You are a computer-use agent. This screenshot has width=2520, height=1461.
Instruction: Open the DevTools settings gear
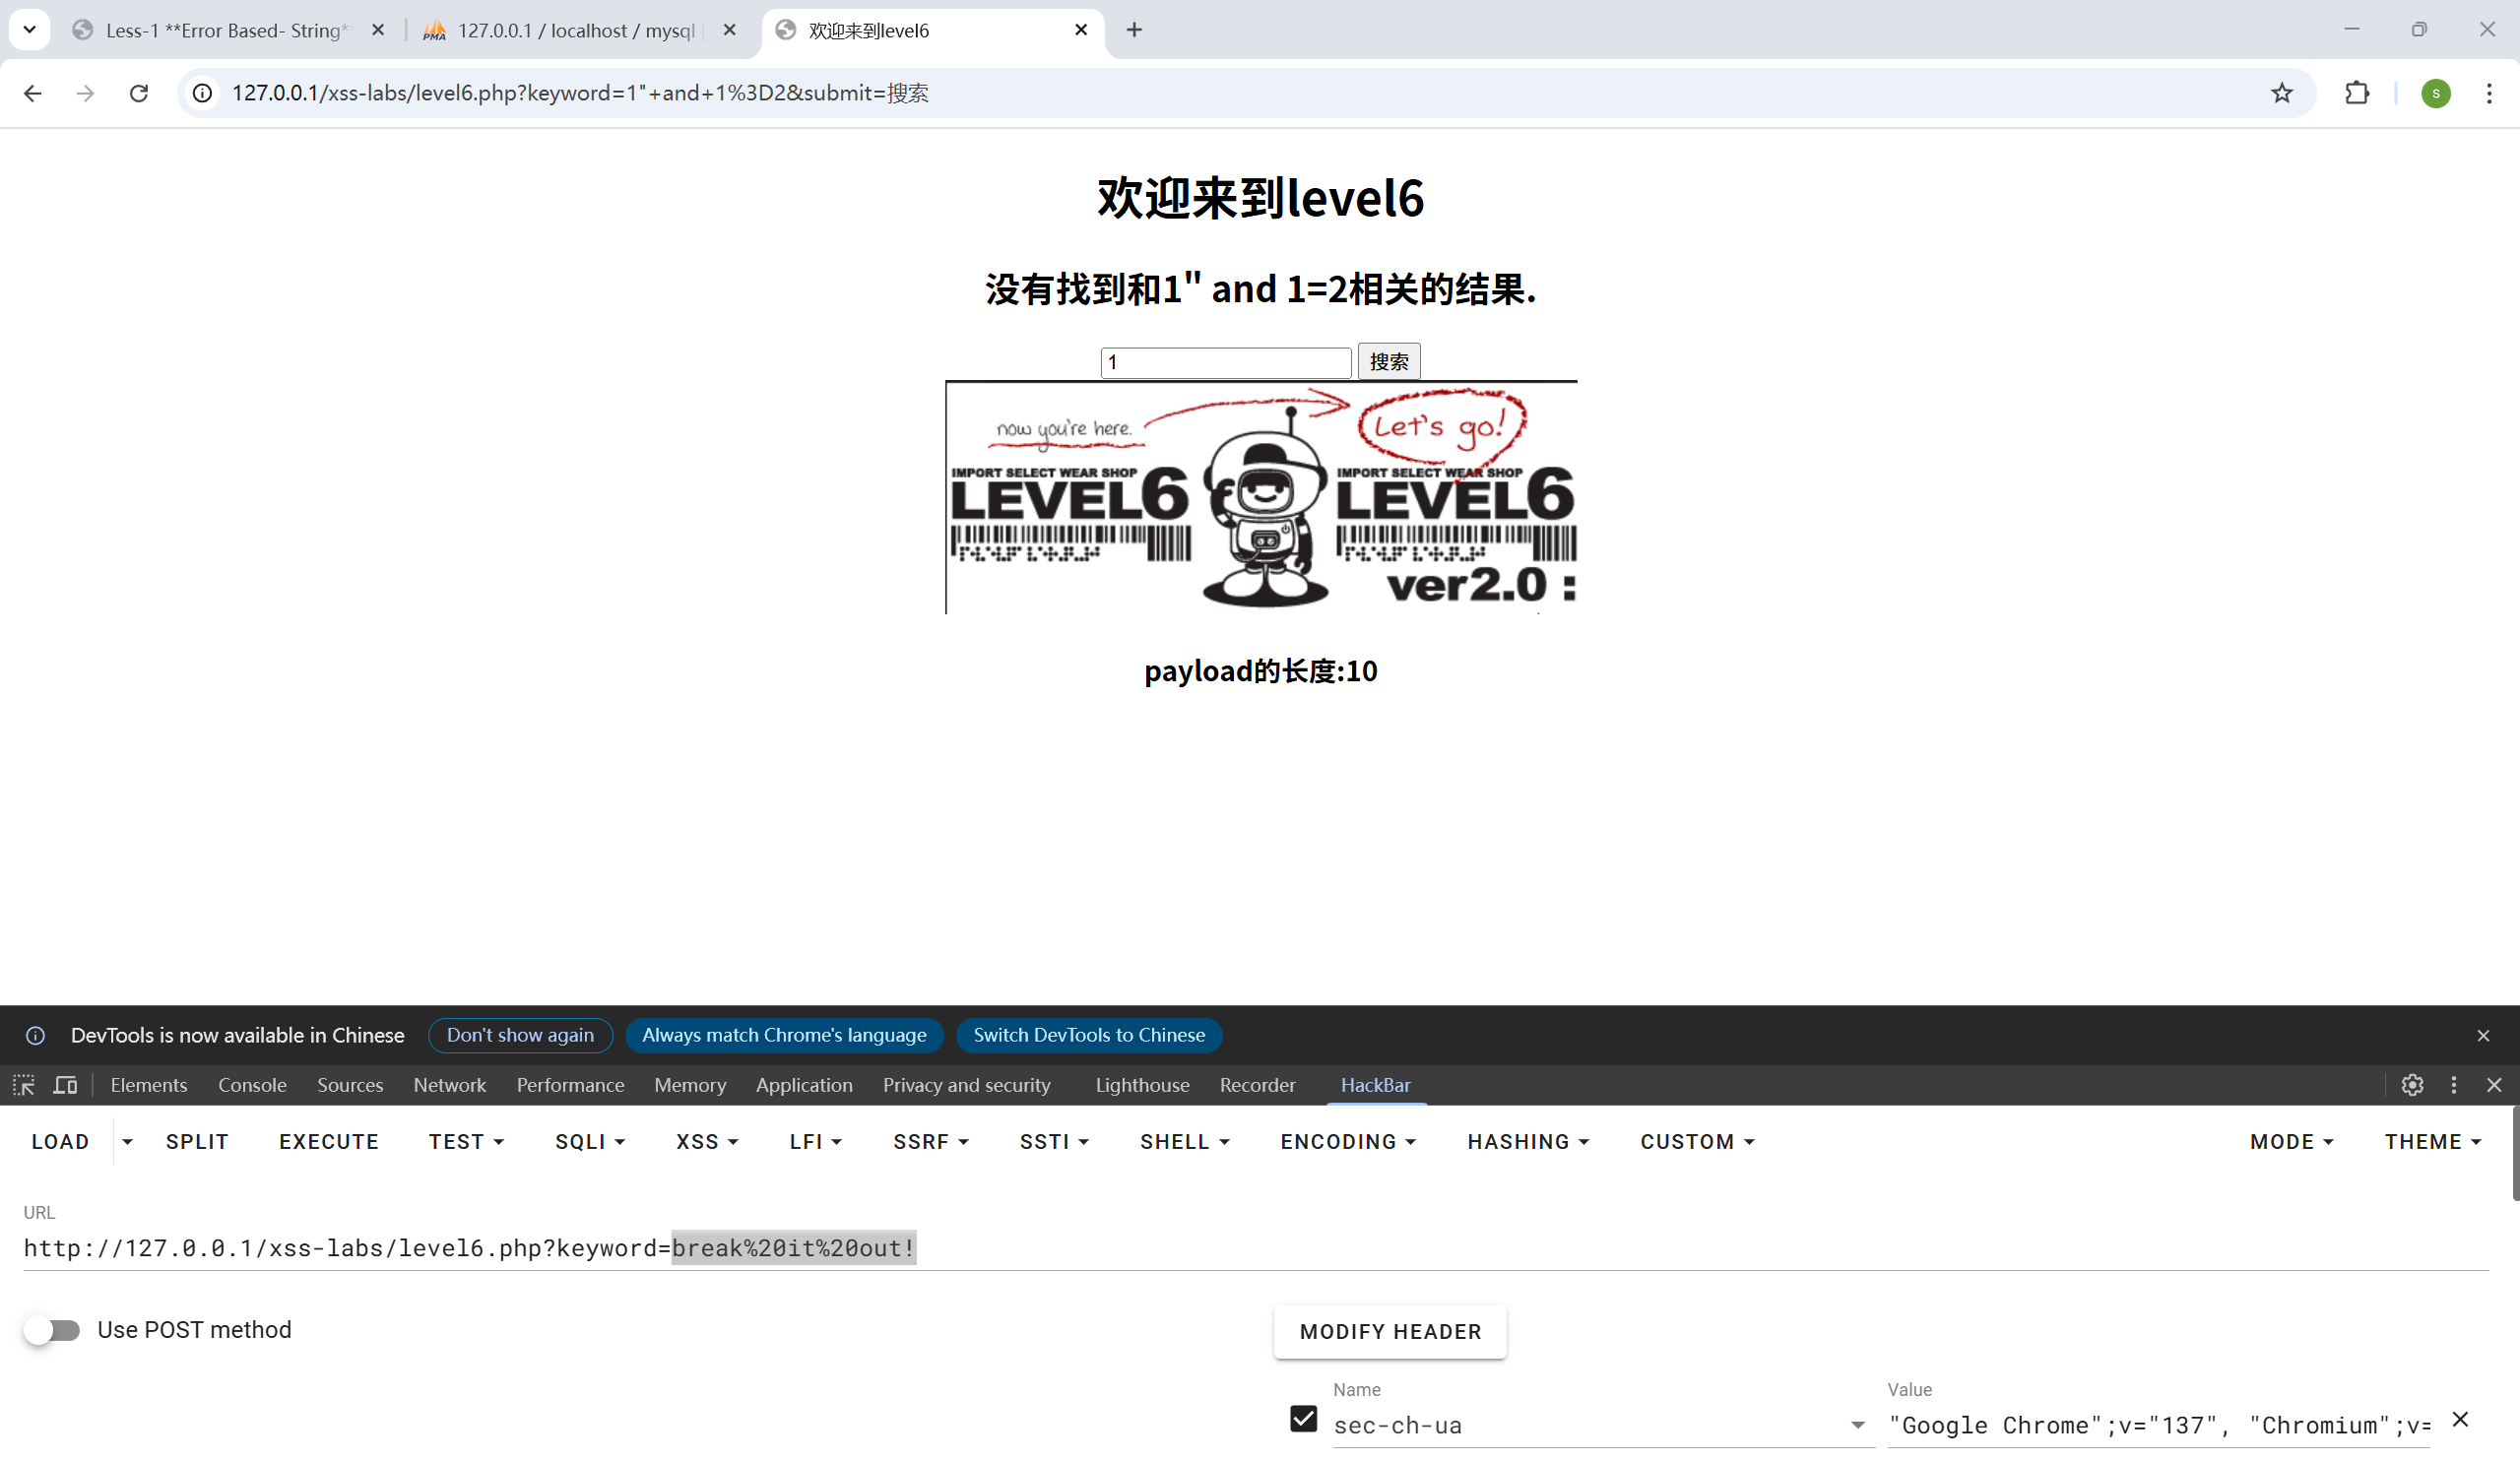coord(2412,1085)
